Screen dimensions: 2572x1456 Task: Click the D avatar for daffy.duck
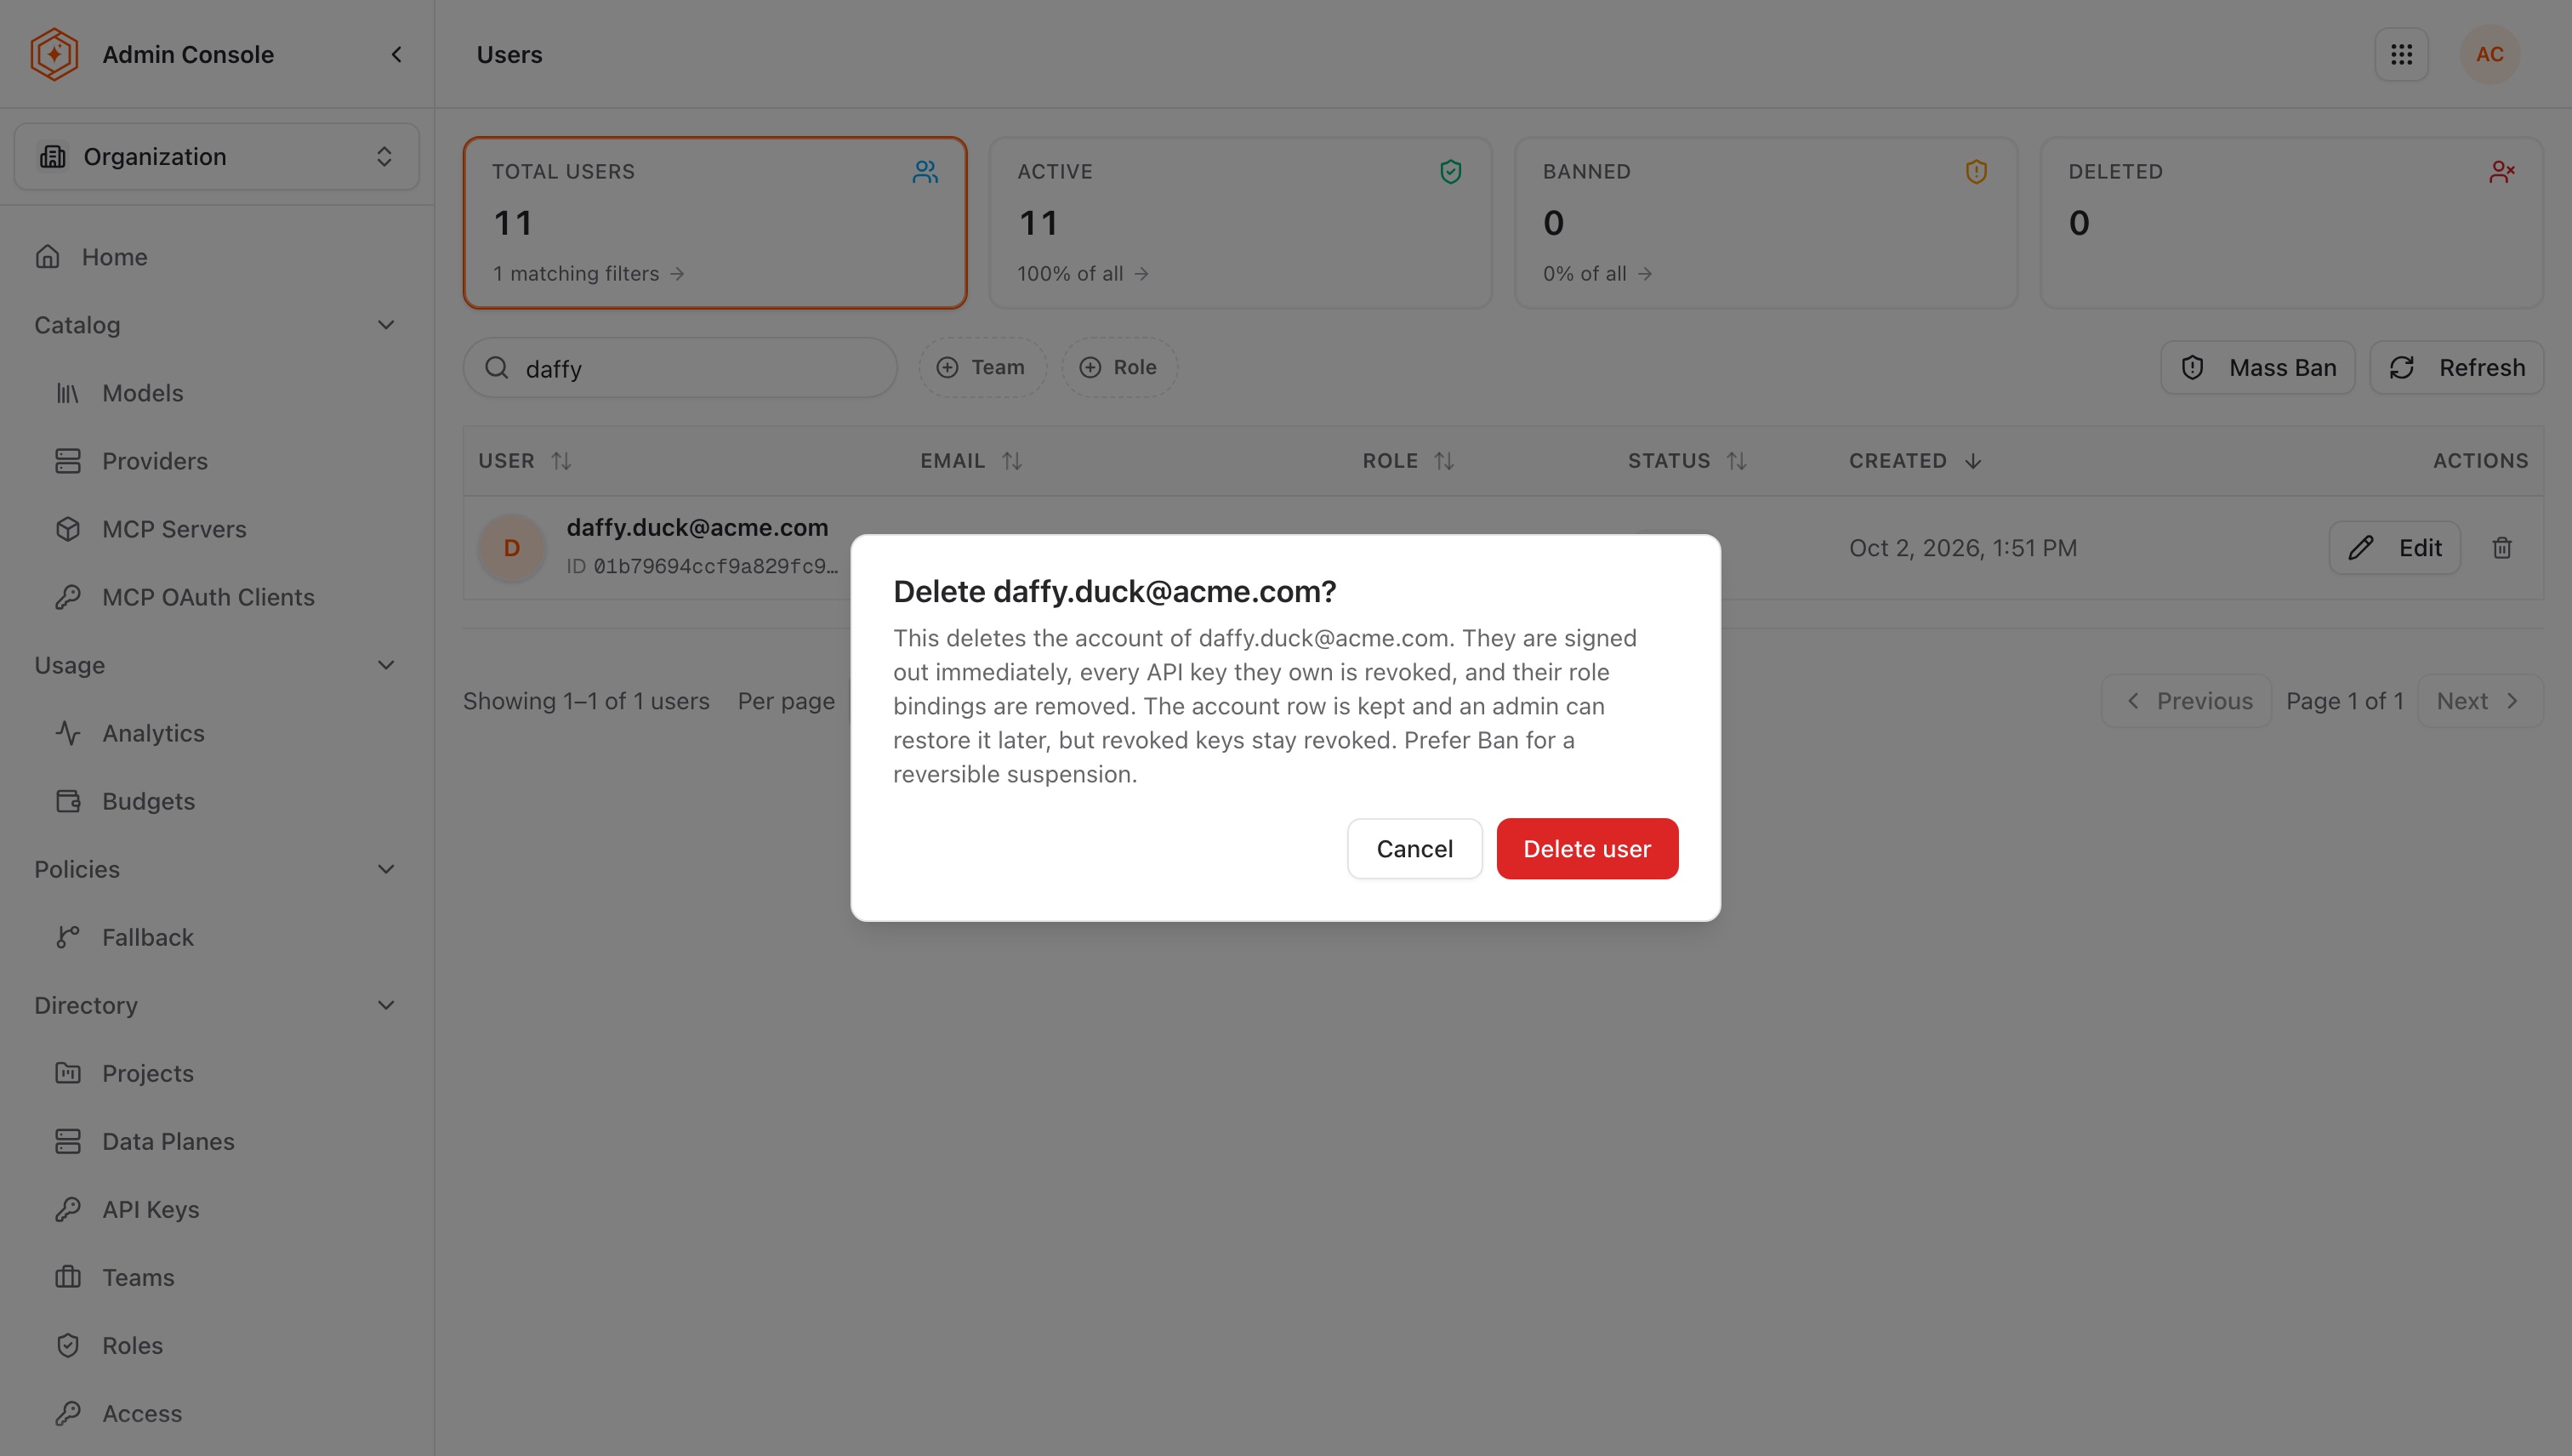click(512, 548)
